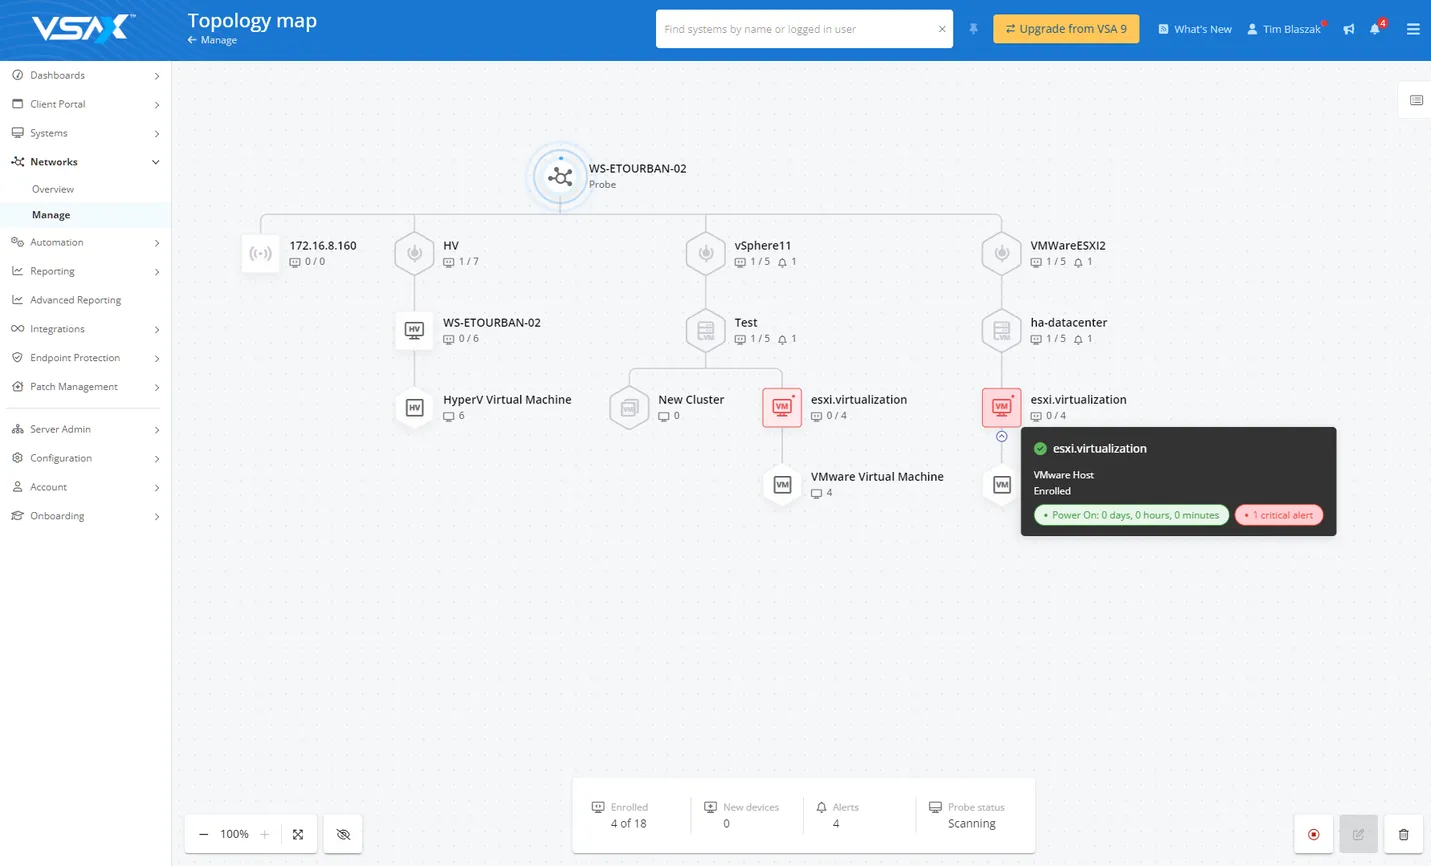Click the What's New link
1431x866 pixels.
(x=1194, y=29)
